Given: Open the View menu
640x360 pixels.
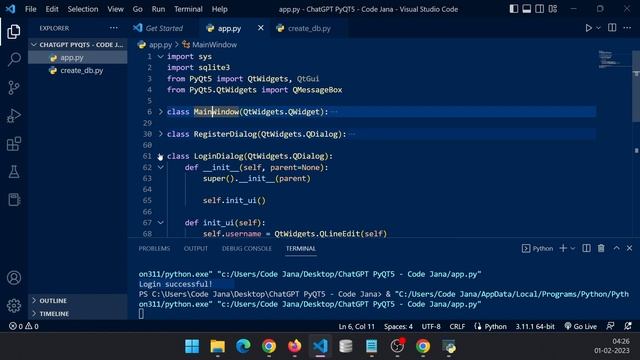Looking at the screenshot, I should [x=116, y=9].
